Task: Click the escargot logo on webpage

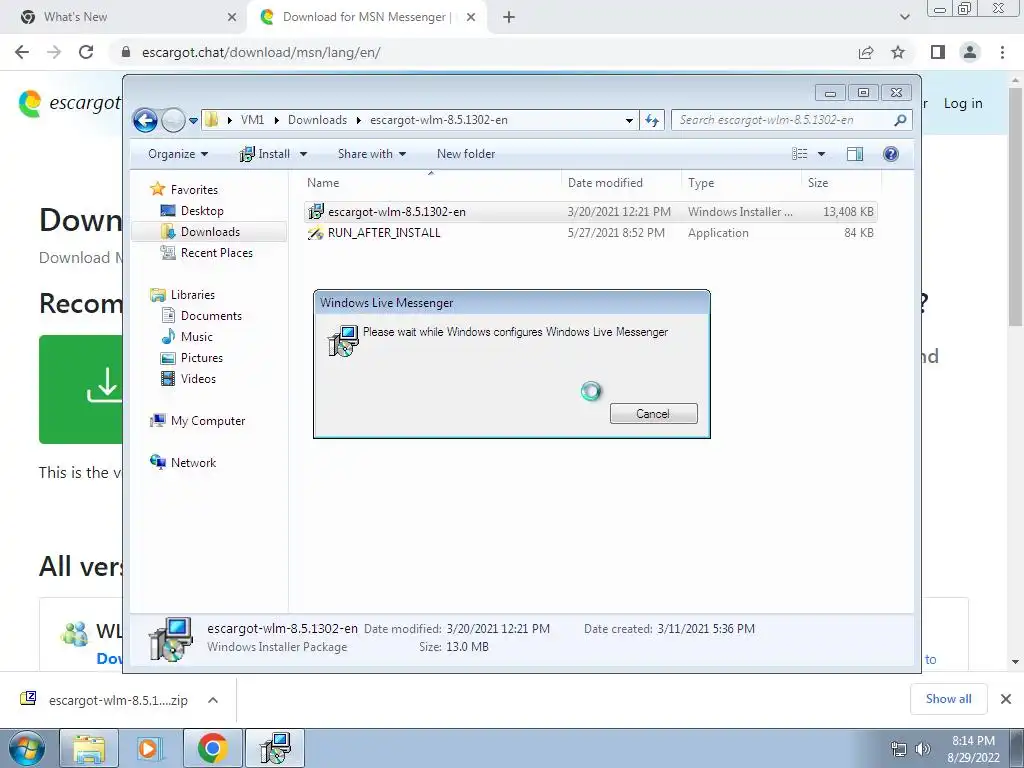Action: [x=69, y=103]
